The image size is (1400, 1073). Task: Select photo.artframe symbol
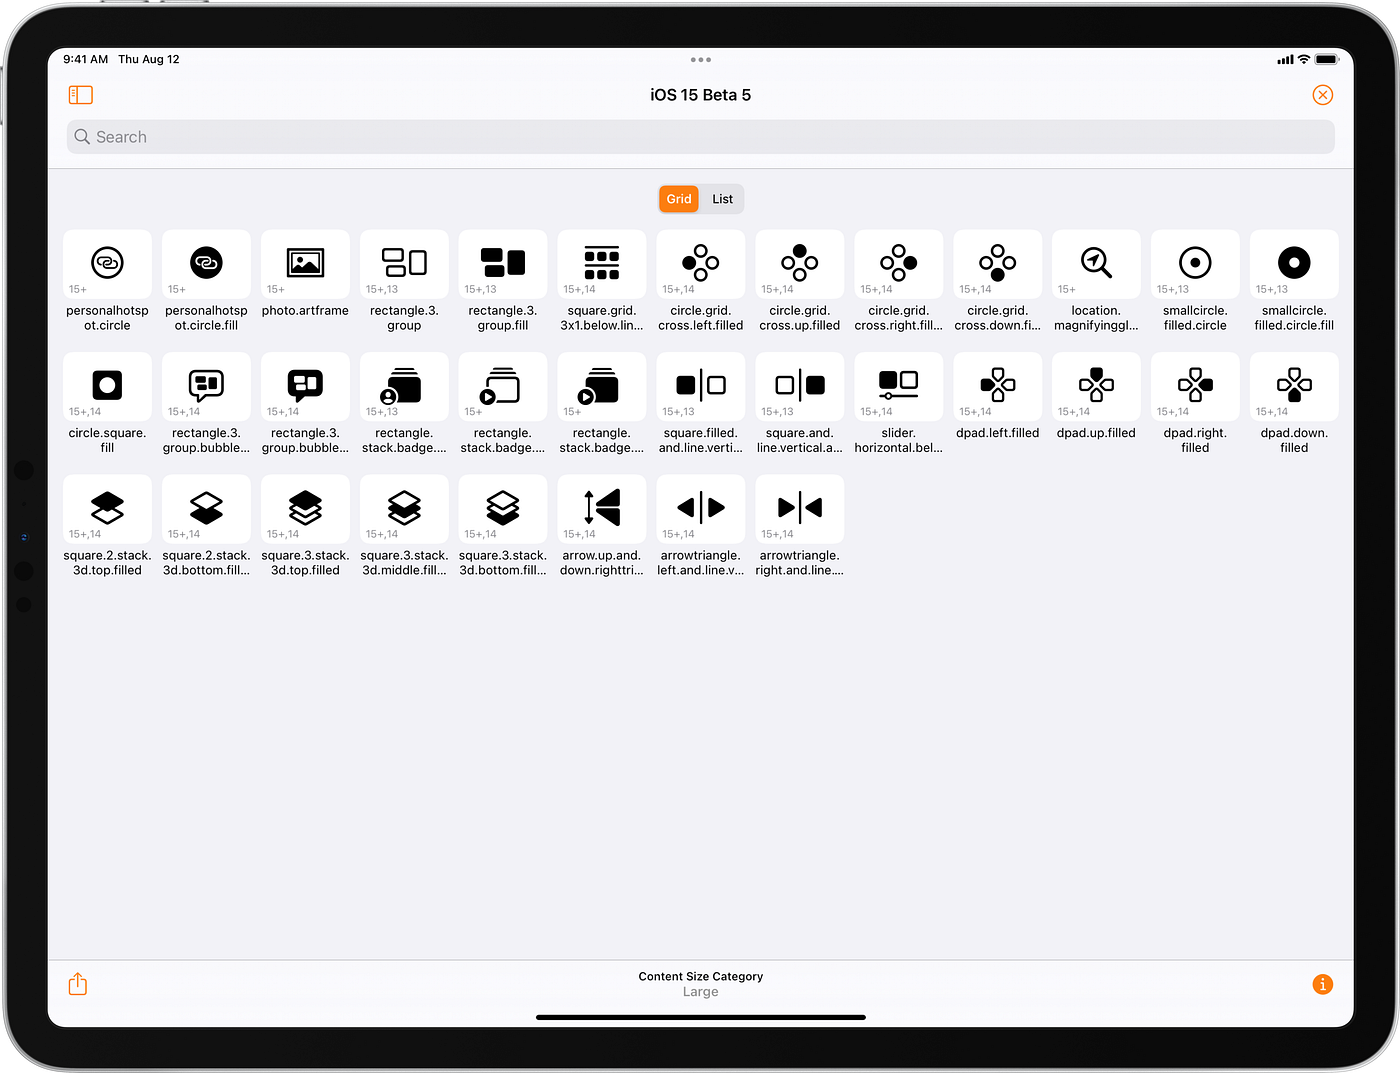point(305,264)
